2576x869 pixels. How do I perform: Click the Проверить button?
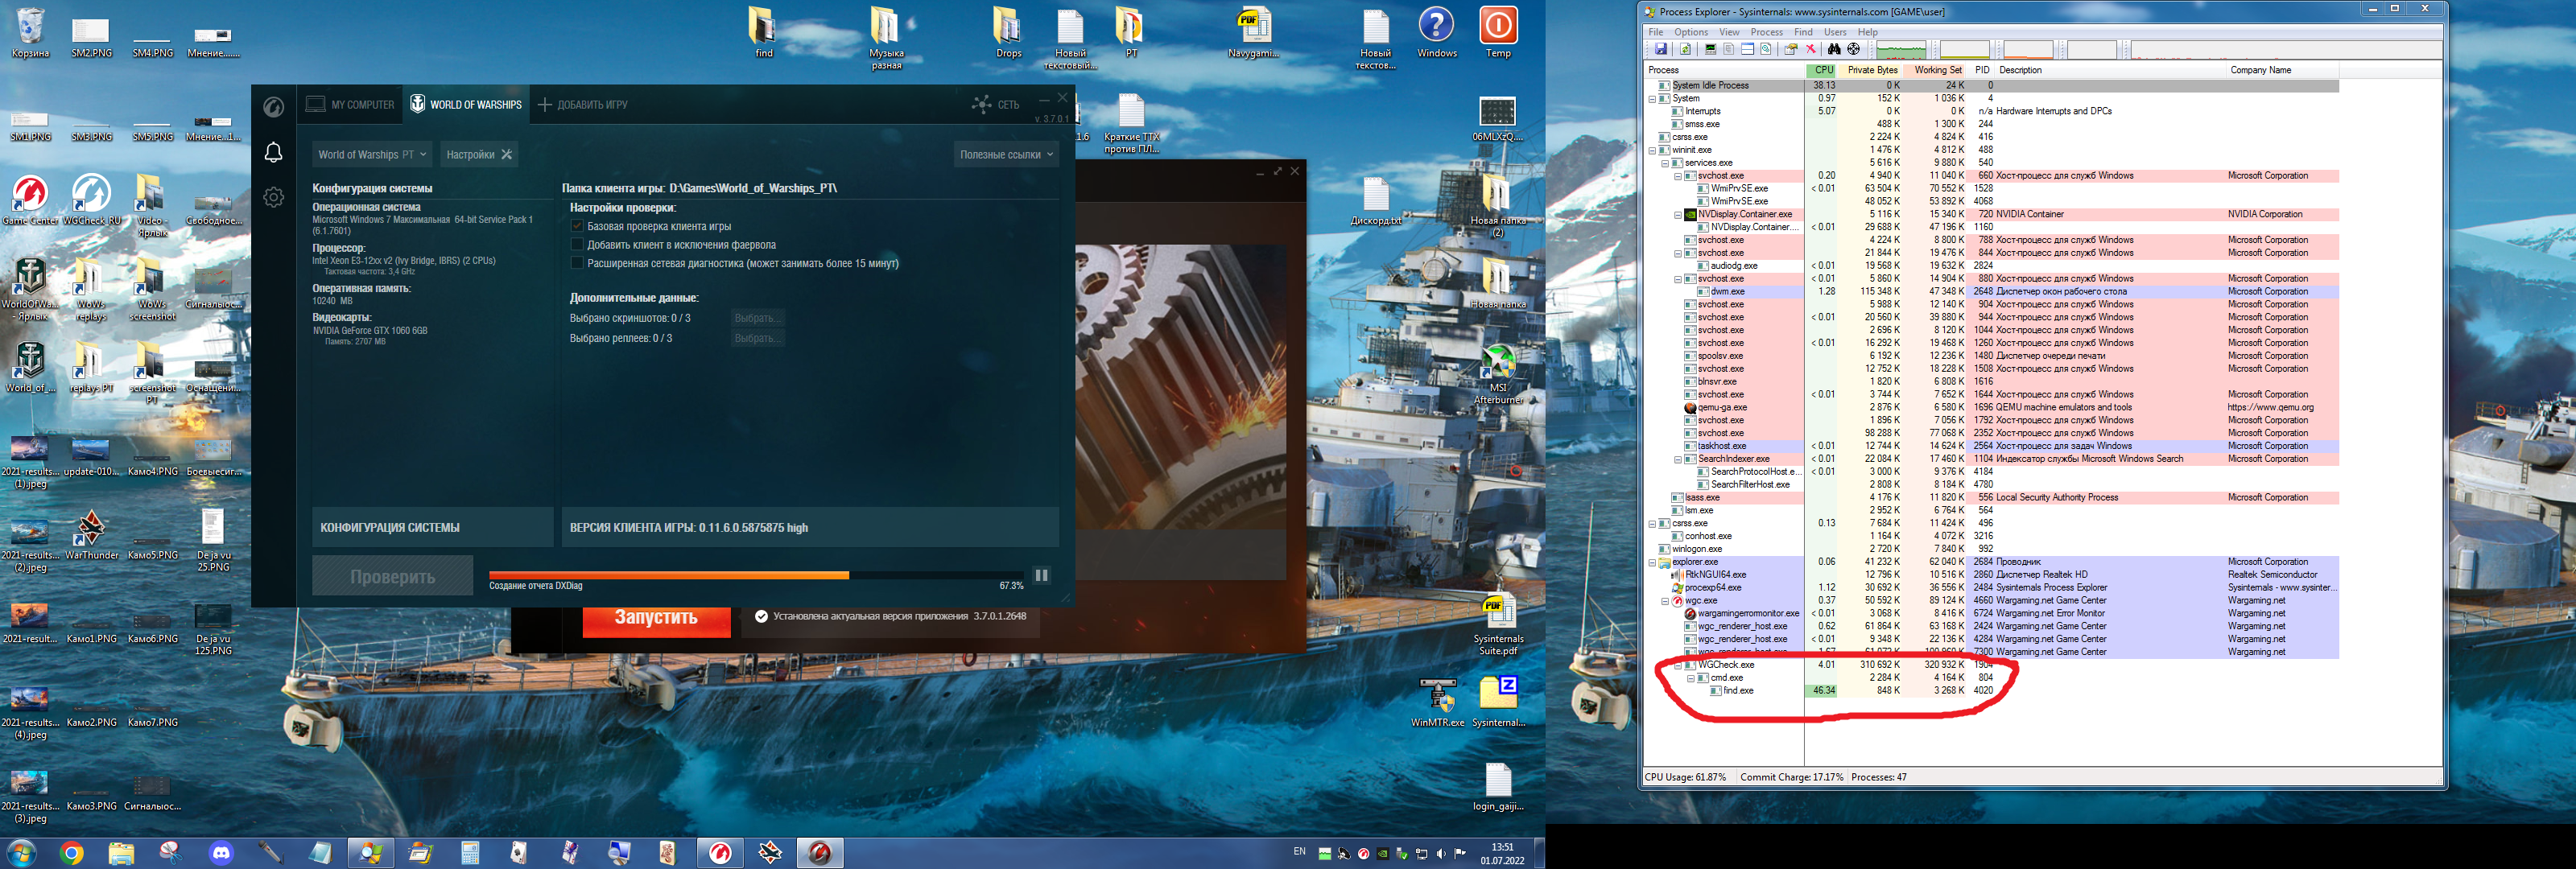[392, 576]
